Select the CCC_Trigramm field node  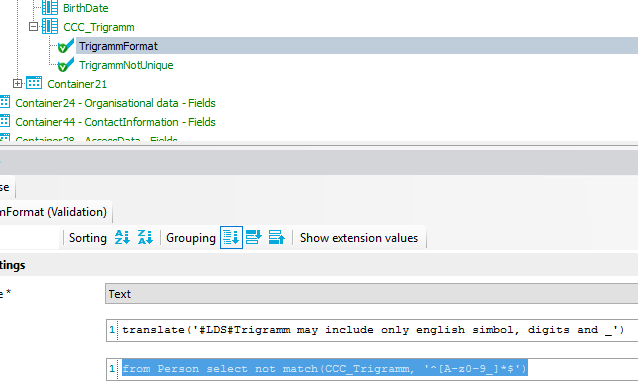tap(98, 27)
